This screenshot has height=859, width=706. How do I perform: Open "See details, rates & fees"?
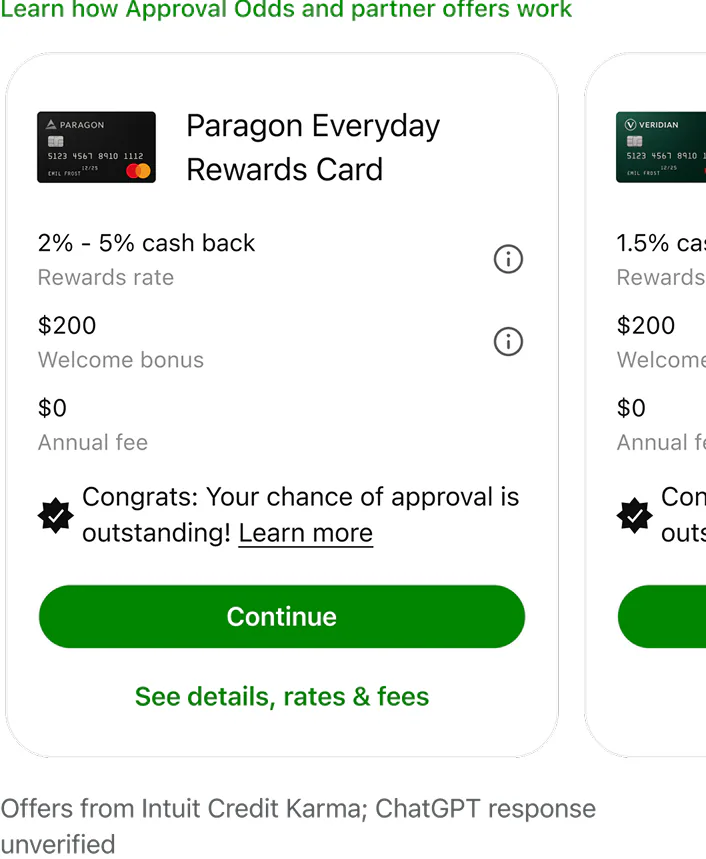coord(281,697)
